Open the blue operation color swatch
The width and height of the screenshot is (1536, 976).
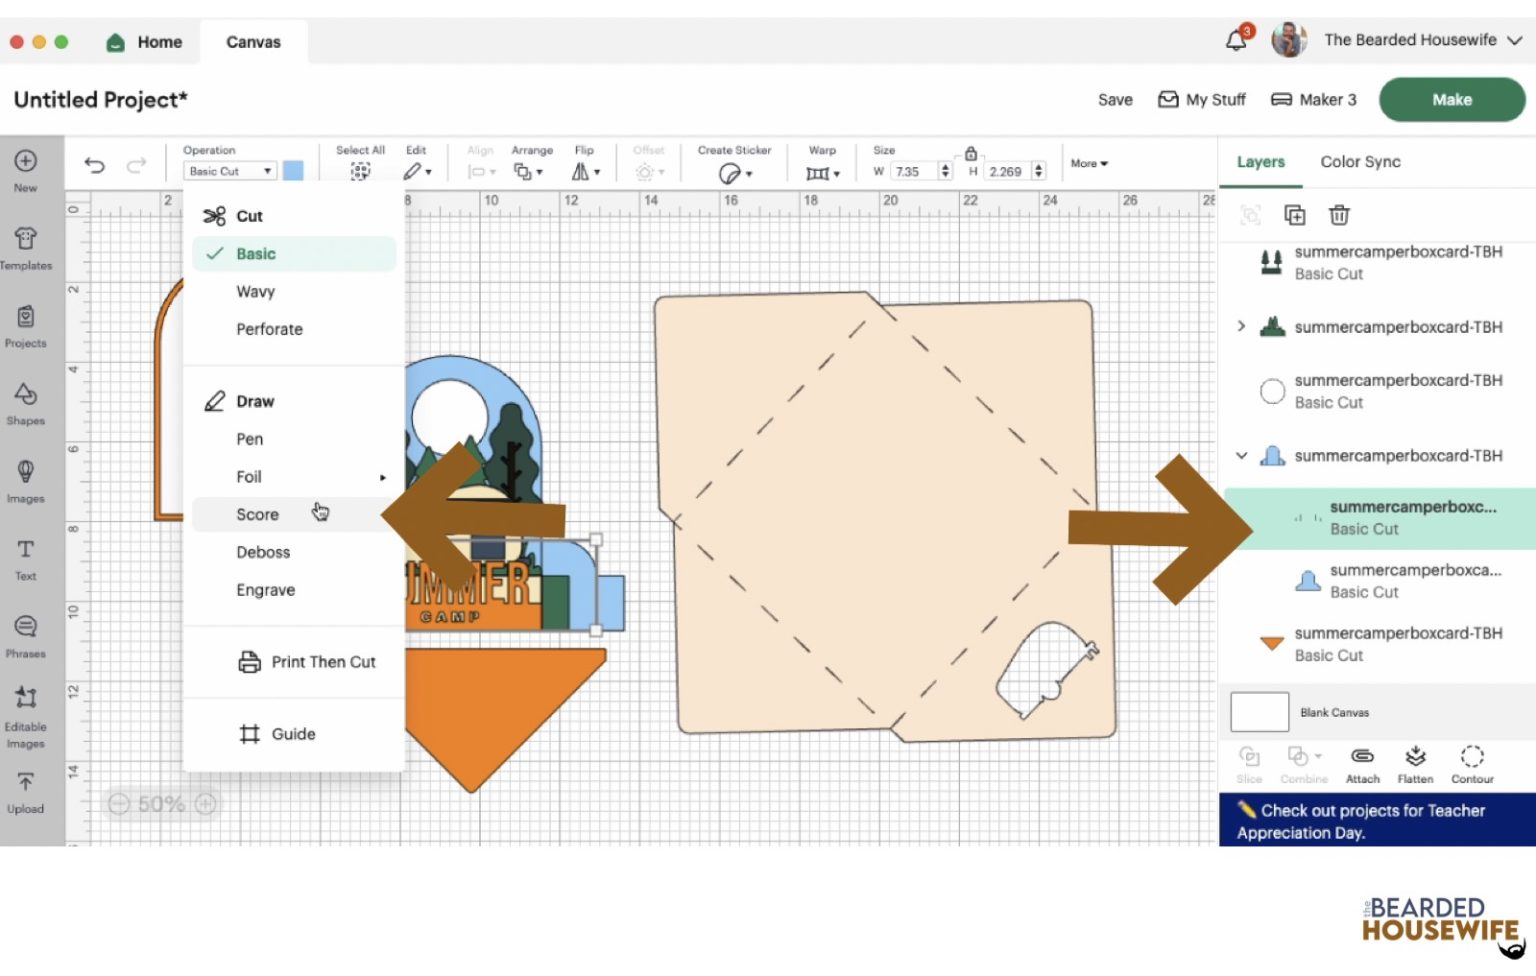tap(293, 171)
